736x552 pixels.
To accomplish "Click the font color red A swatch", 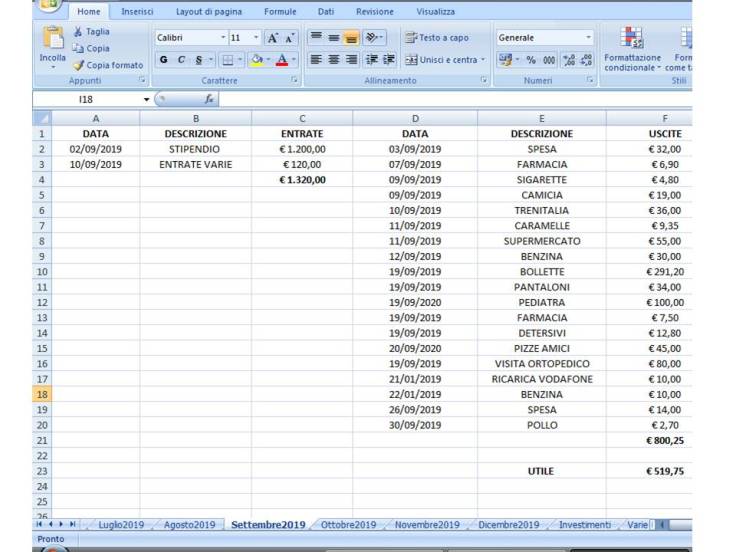I will [281, 60].
